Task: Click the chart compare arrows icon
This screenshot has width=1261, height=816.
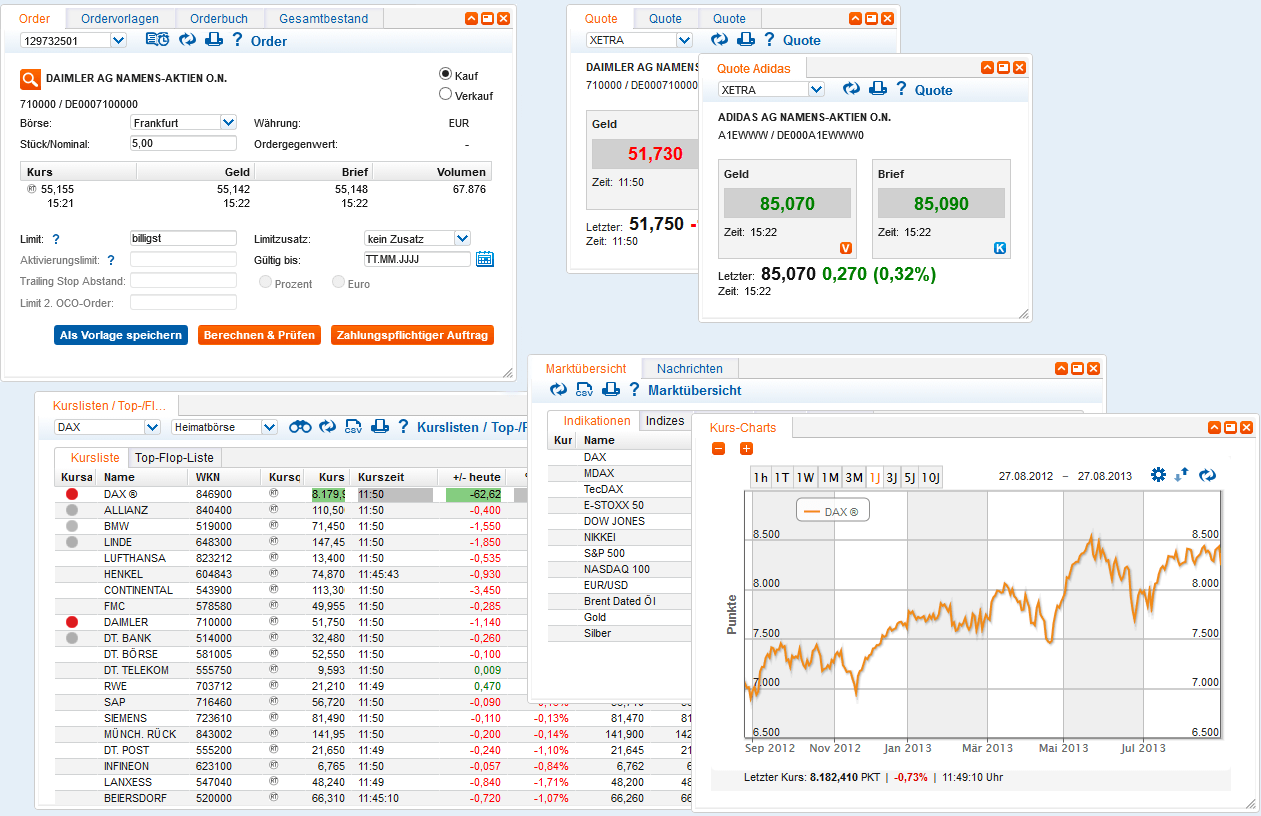Action: point(1182,475)
